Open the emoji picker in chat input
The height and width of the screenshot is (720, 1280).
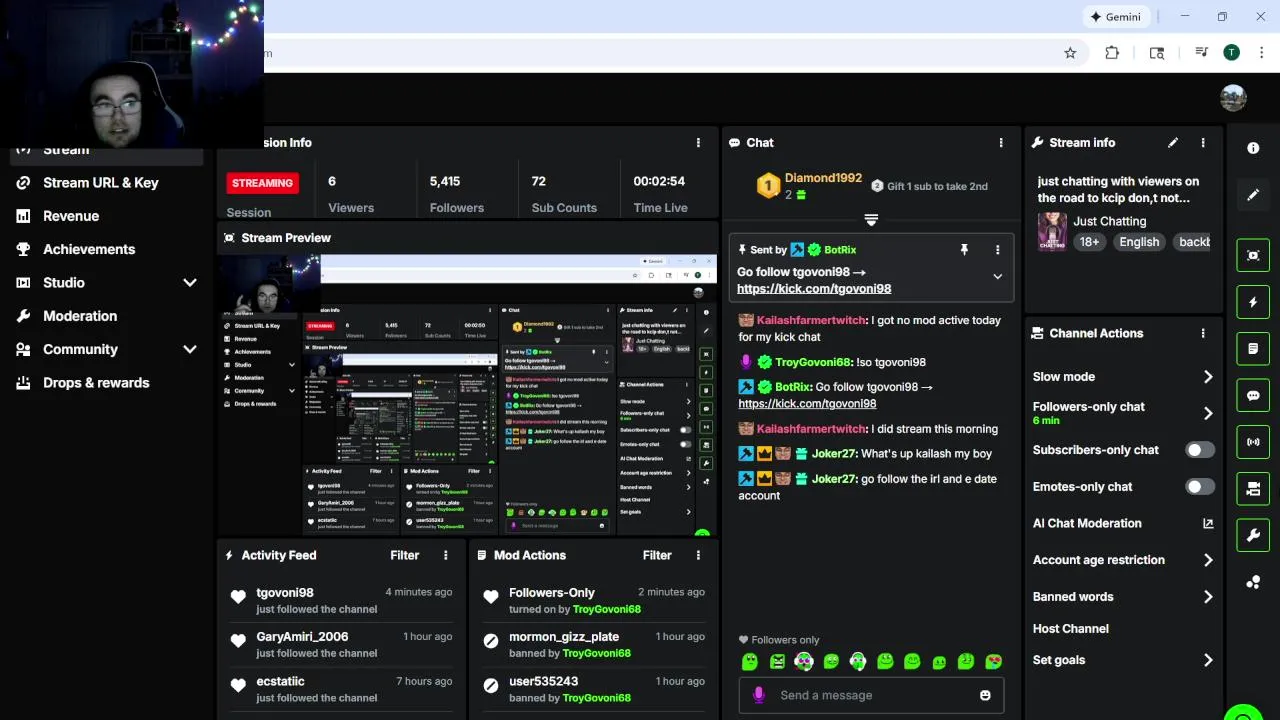click(x=985, y=696)
